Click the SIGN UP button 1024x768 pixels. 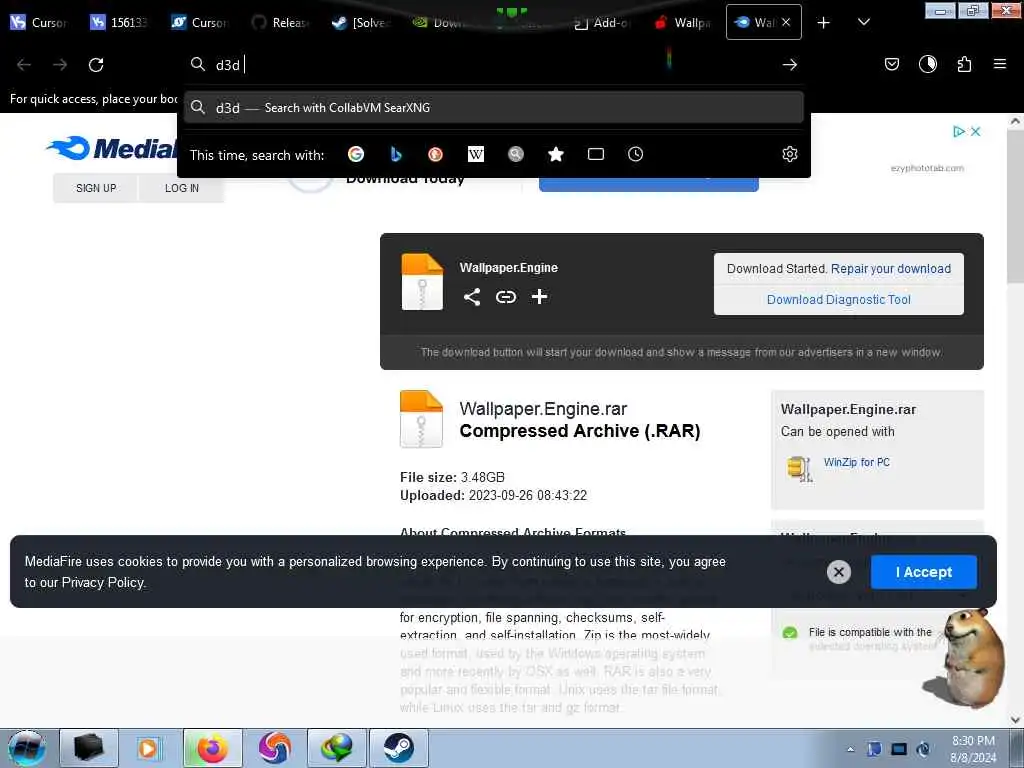(x=96, y=188)
